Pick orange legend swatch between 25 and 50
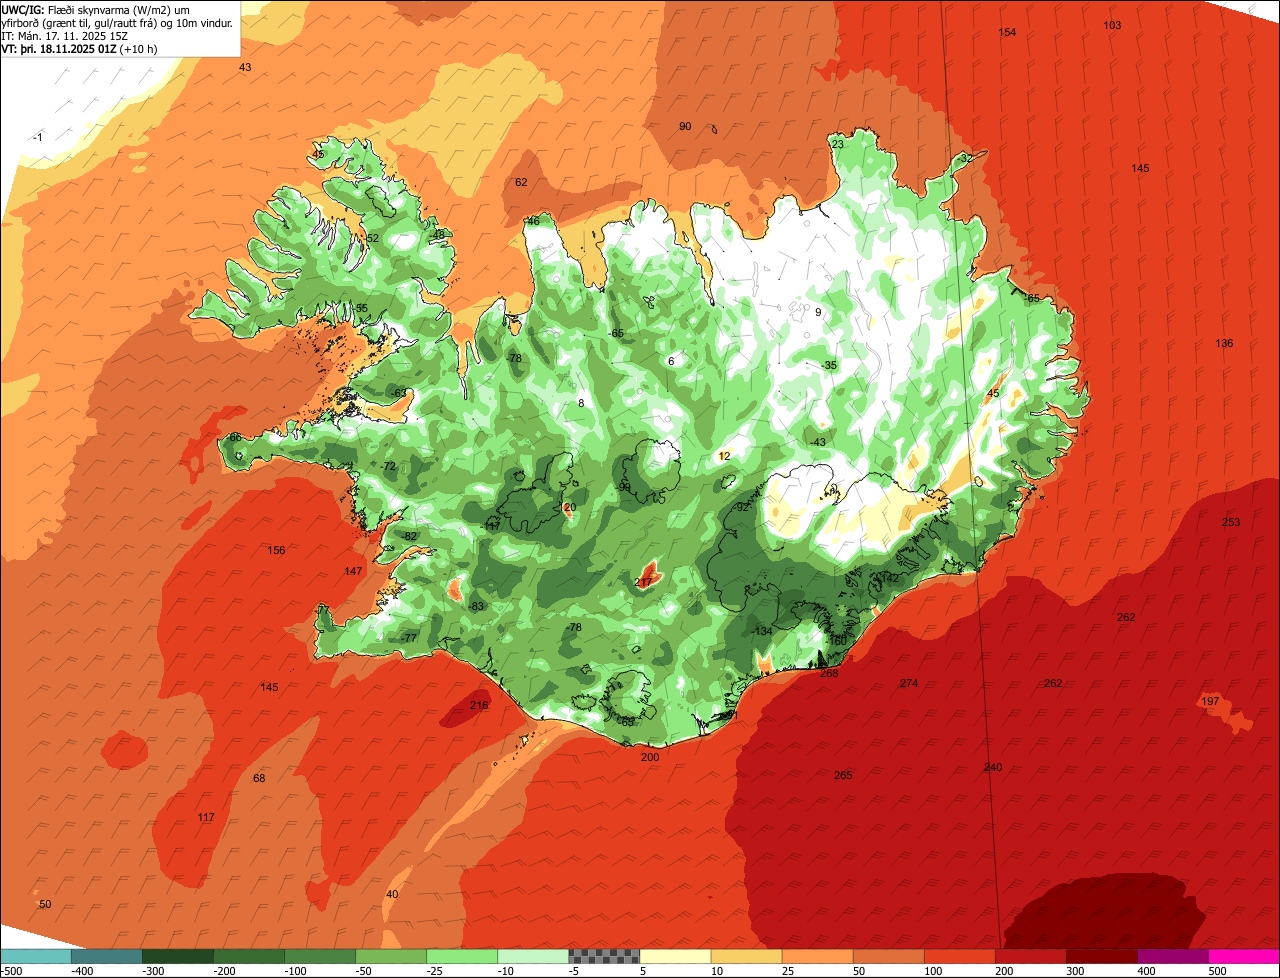 (817, 955)
